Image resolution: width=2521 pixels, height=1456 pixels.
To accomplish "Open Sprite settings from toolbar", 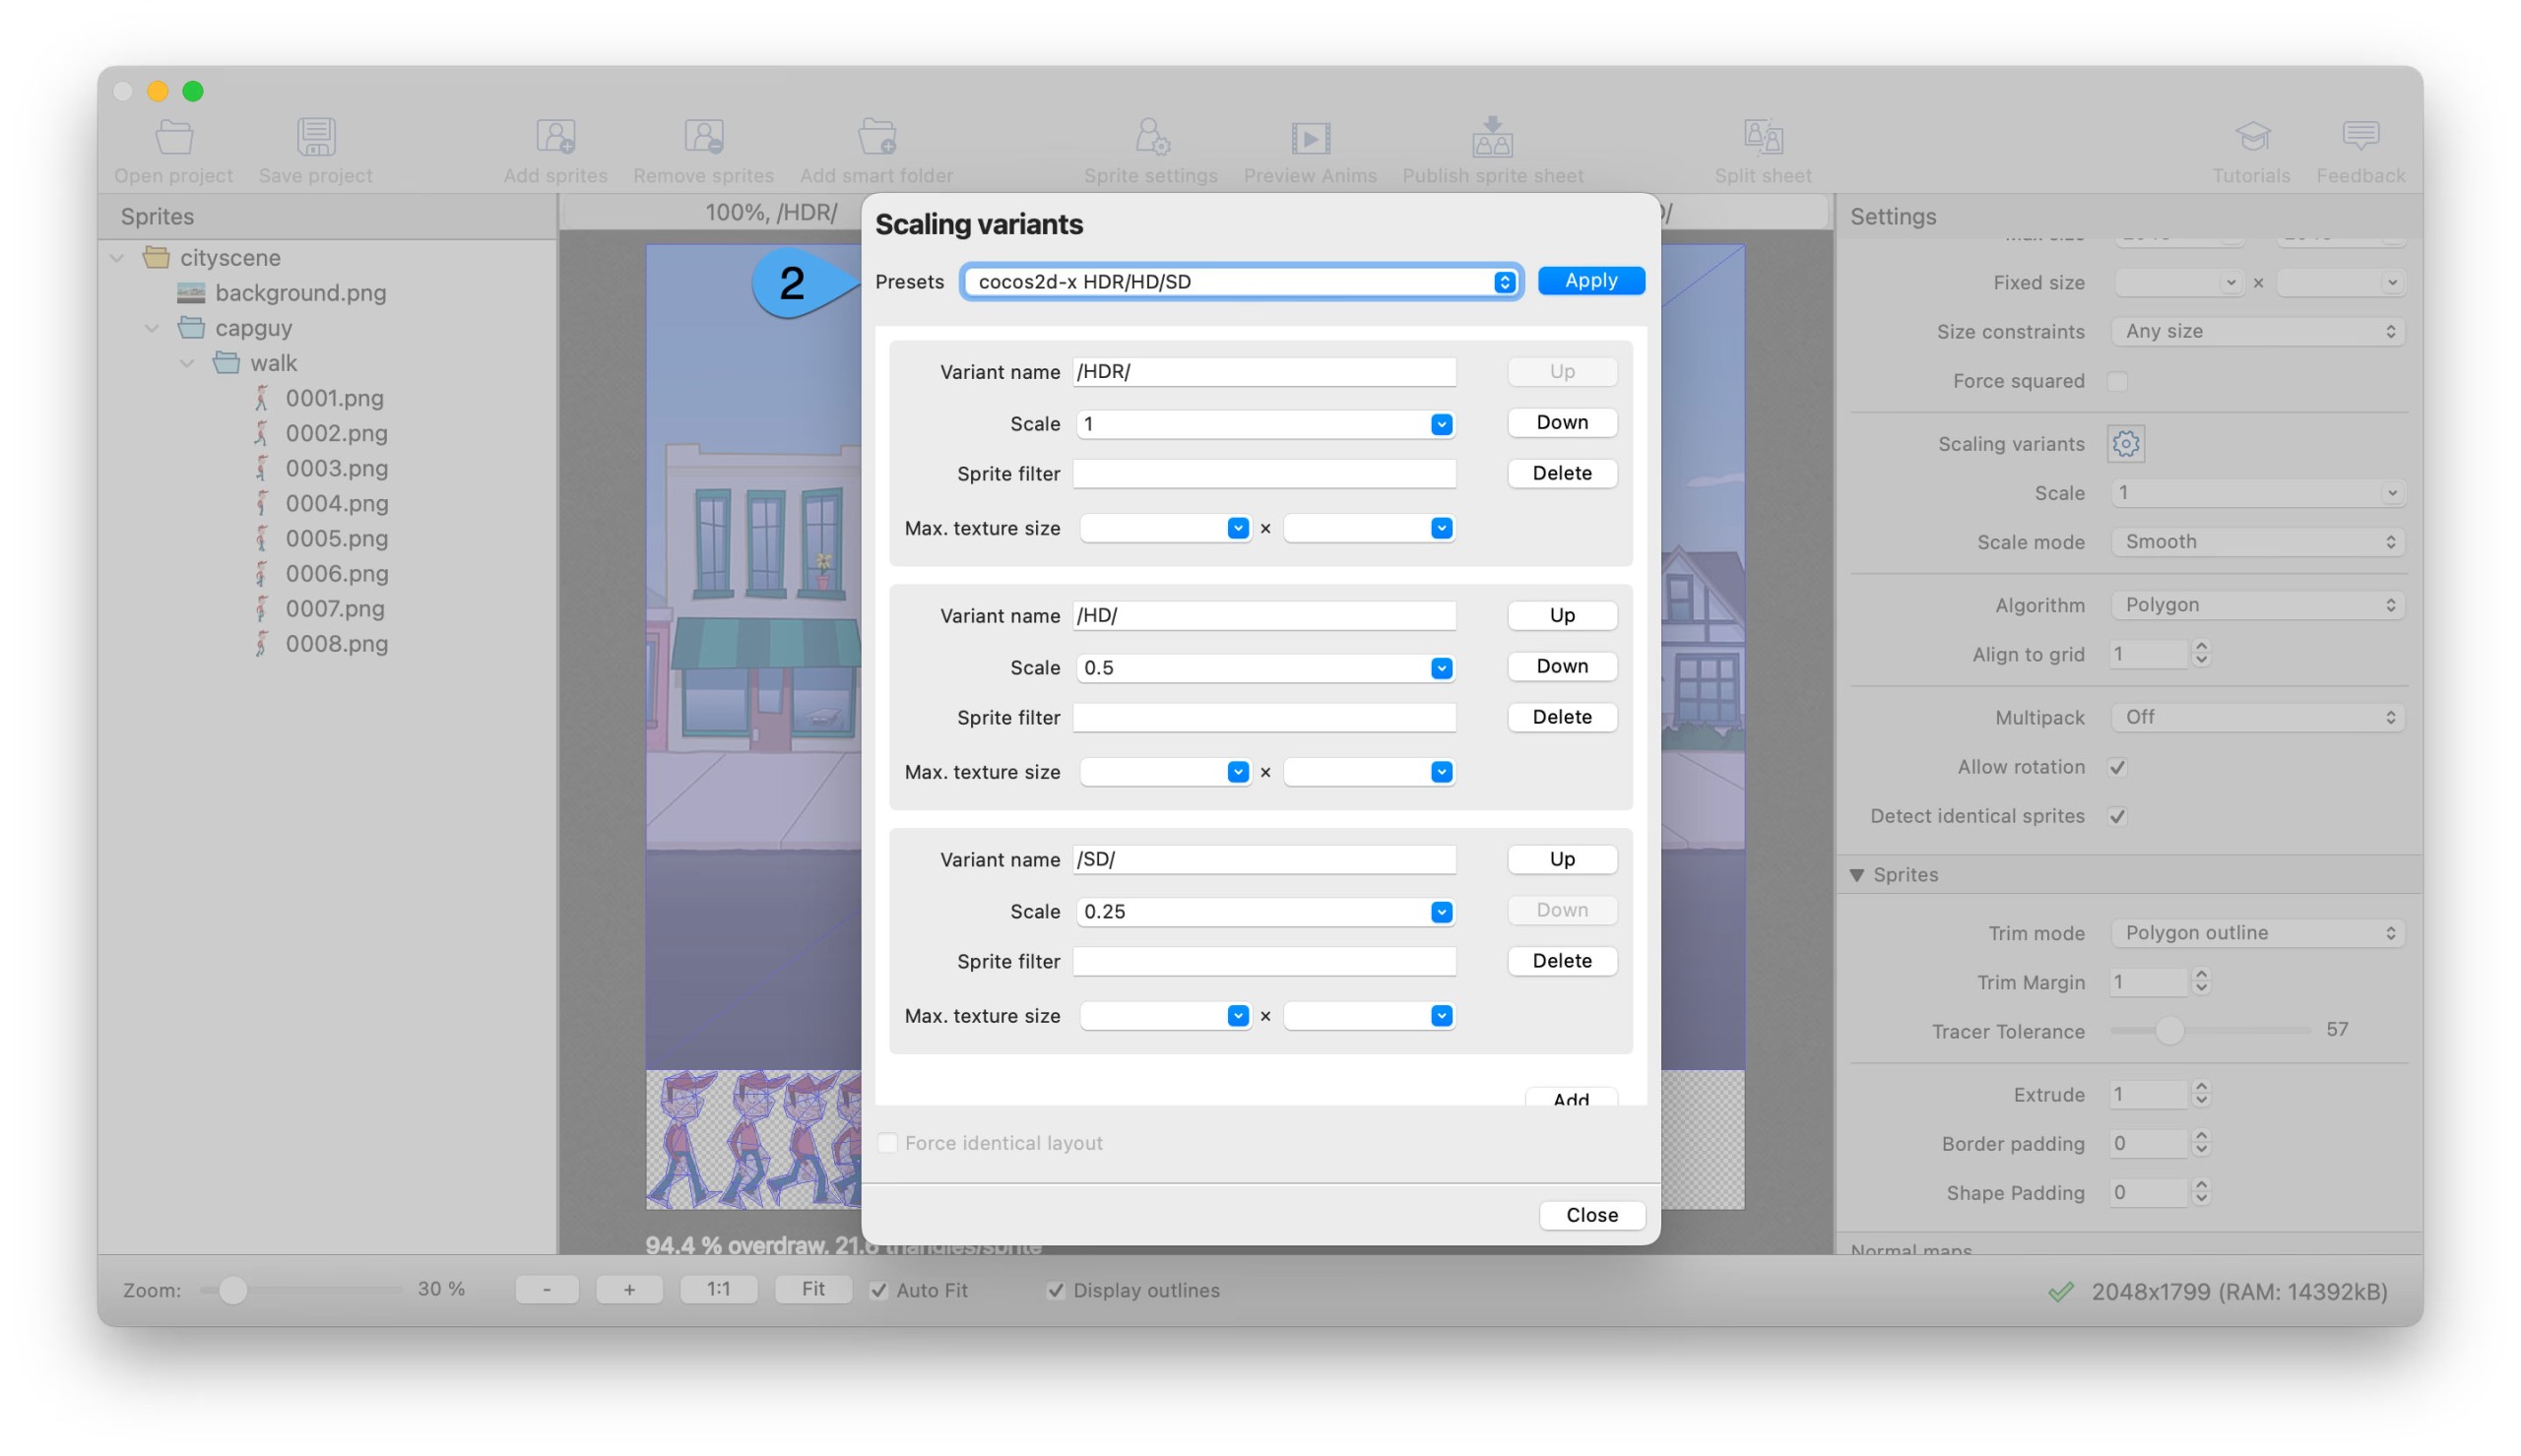I will [x=1150, y=138].
